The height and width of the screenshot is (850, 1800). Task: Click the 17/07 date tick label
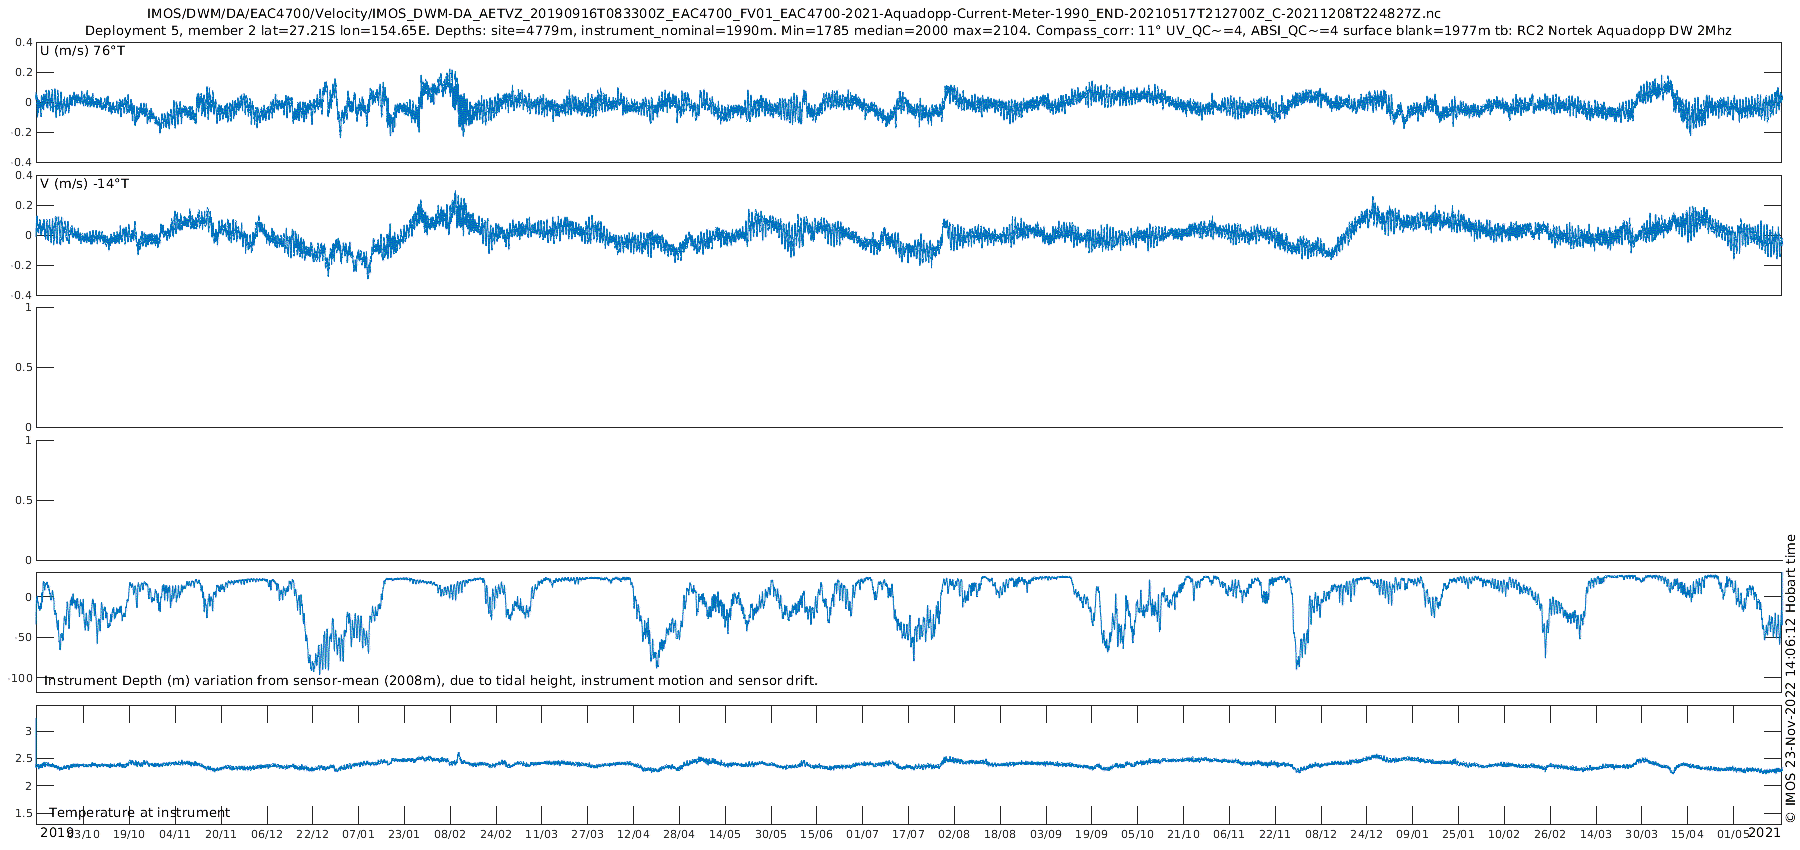[x=909, y=834]
